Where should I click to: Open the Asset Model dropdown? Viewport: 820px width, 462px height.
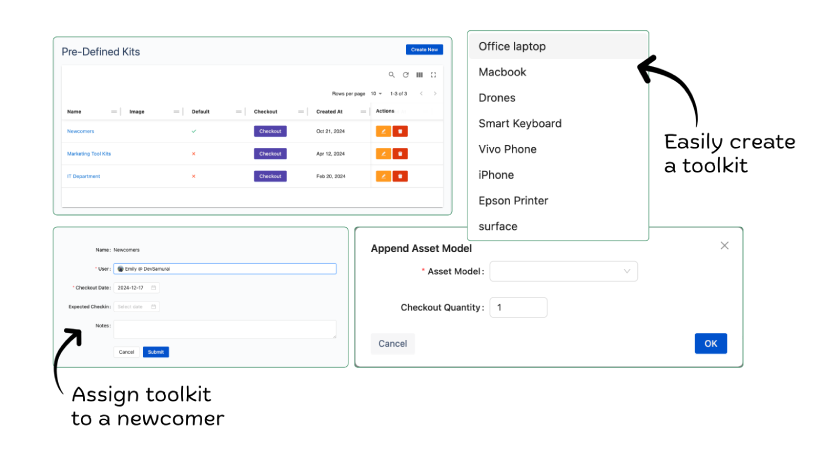coord(563,271)
